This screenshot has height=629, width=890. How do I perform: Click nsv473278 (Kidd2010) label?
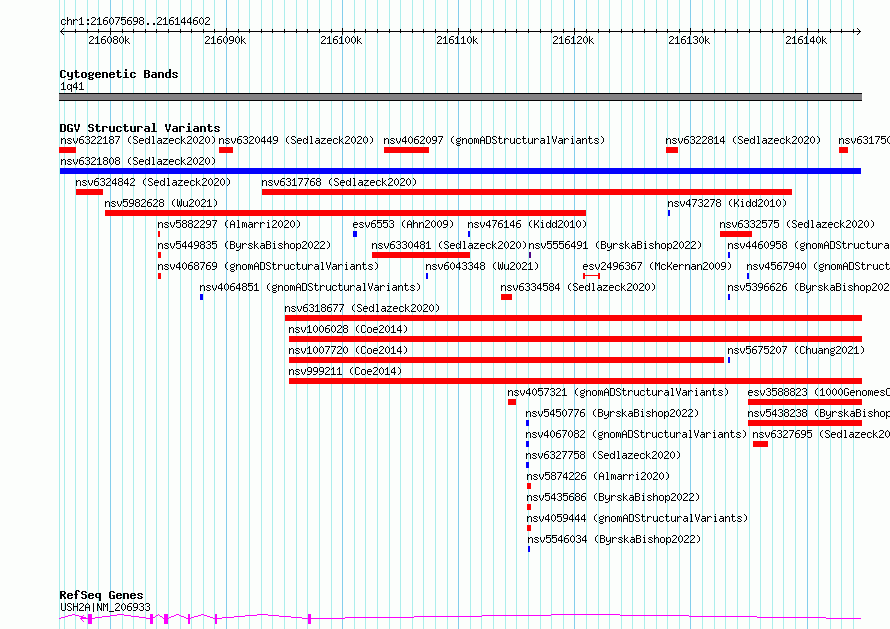pyautogui.click(x=727, y=203)
